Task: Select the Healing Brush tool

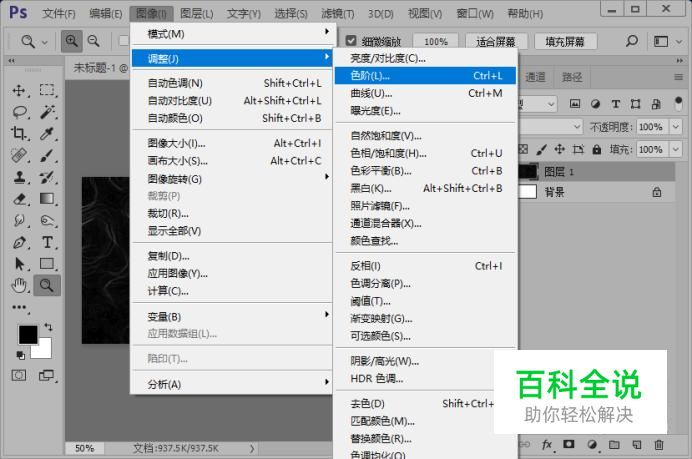Action: (x=19, y=155)
